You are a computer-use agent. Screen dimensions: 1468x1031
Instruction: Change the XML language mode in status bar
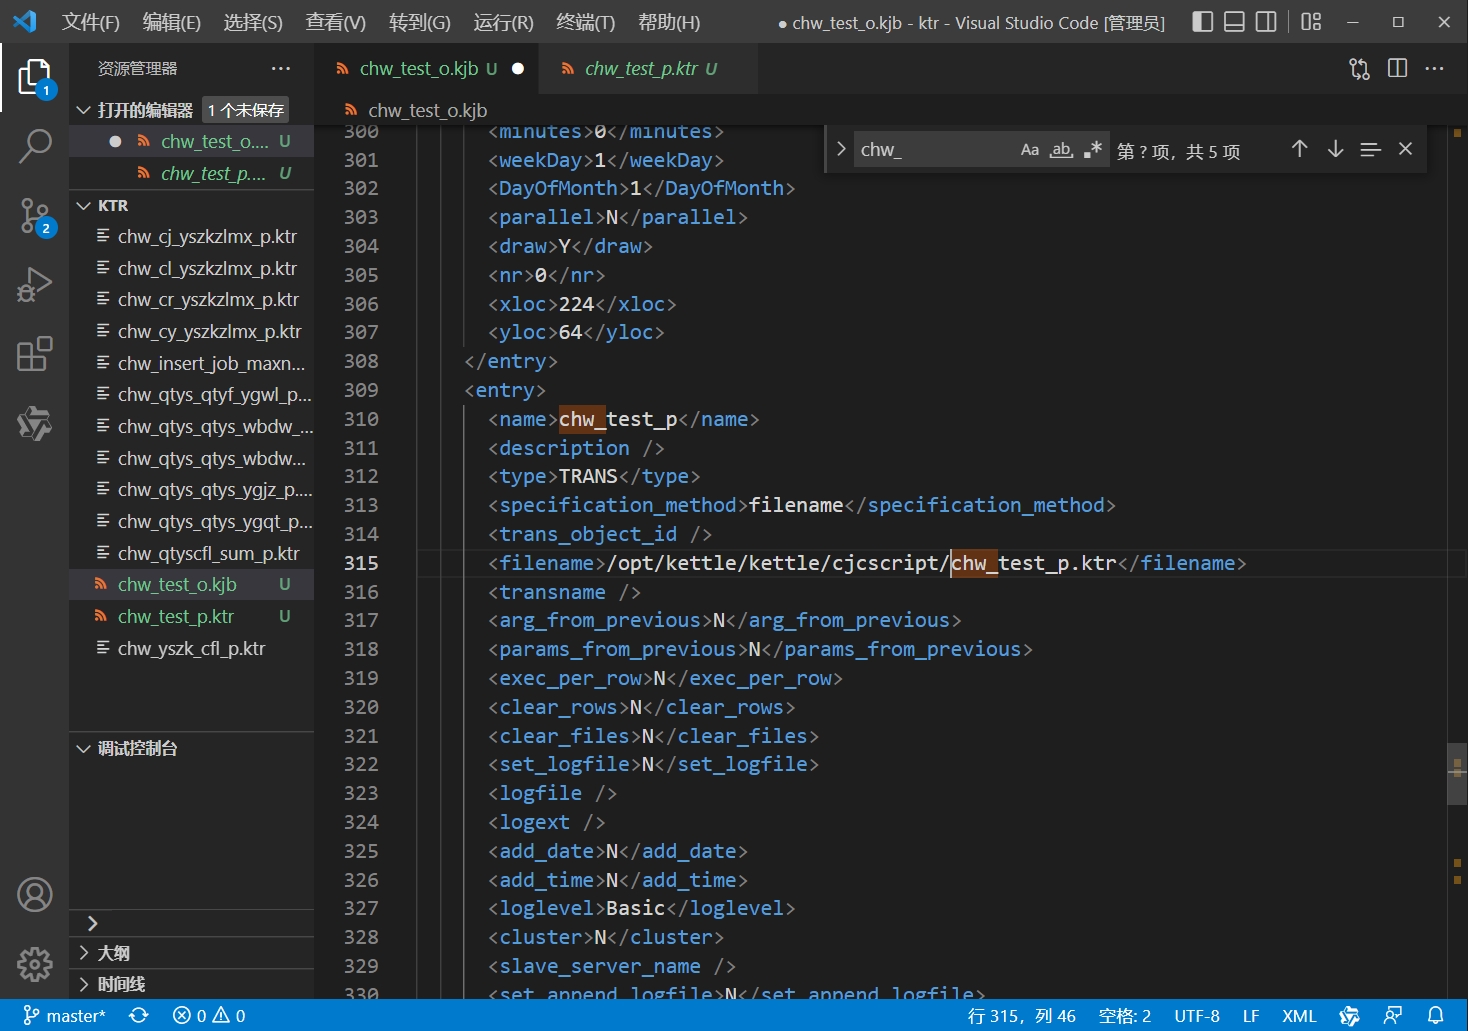pos(1299,1016)
